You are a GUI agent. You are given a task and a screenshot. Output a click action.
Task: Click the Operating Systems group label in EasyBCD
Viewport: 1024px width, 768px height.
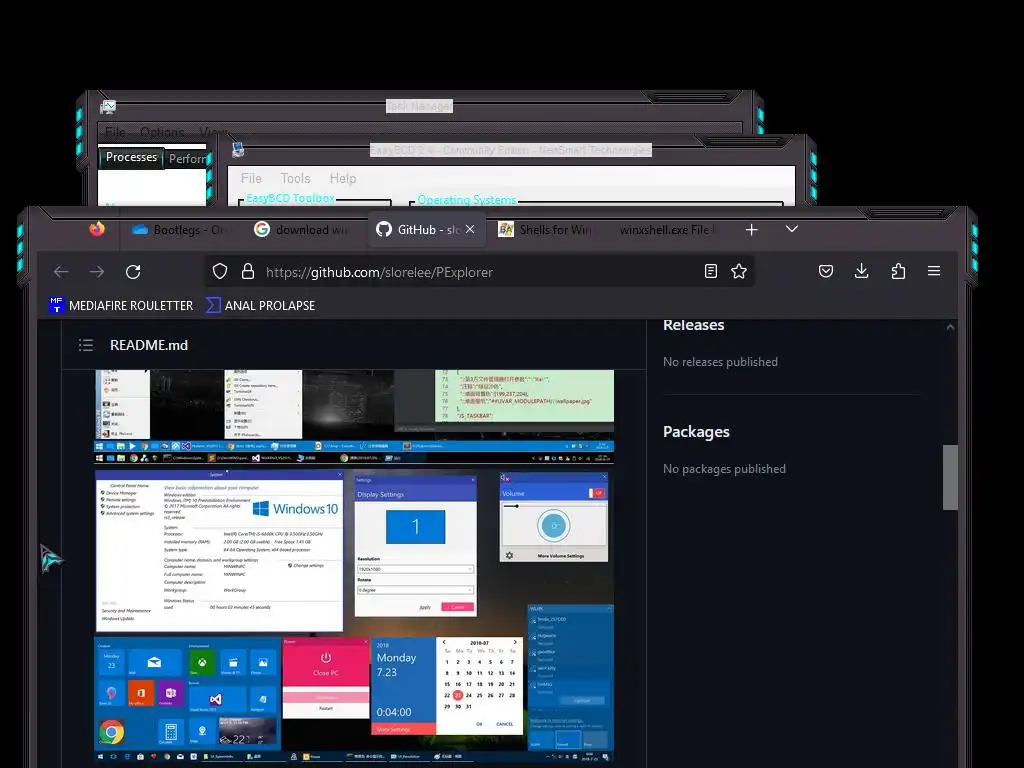click(466, 200)
